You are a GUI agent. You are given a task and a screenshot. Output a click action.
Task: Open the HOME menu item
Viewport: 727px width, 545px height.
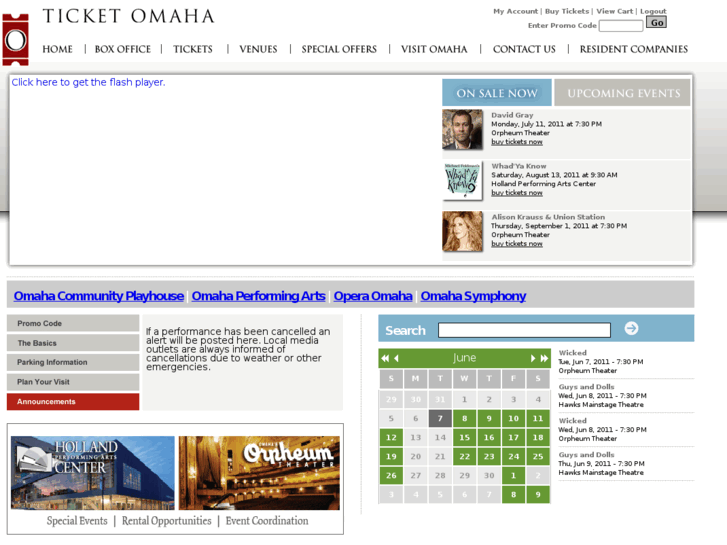tap(57, 49)
